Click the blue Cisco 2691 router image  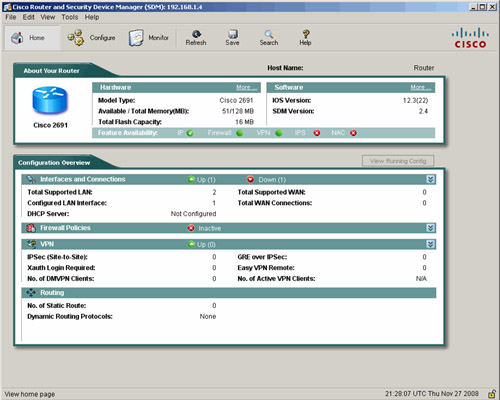(50, 100)
